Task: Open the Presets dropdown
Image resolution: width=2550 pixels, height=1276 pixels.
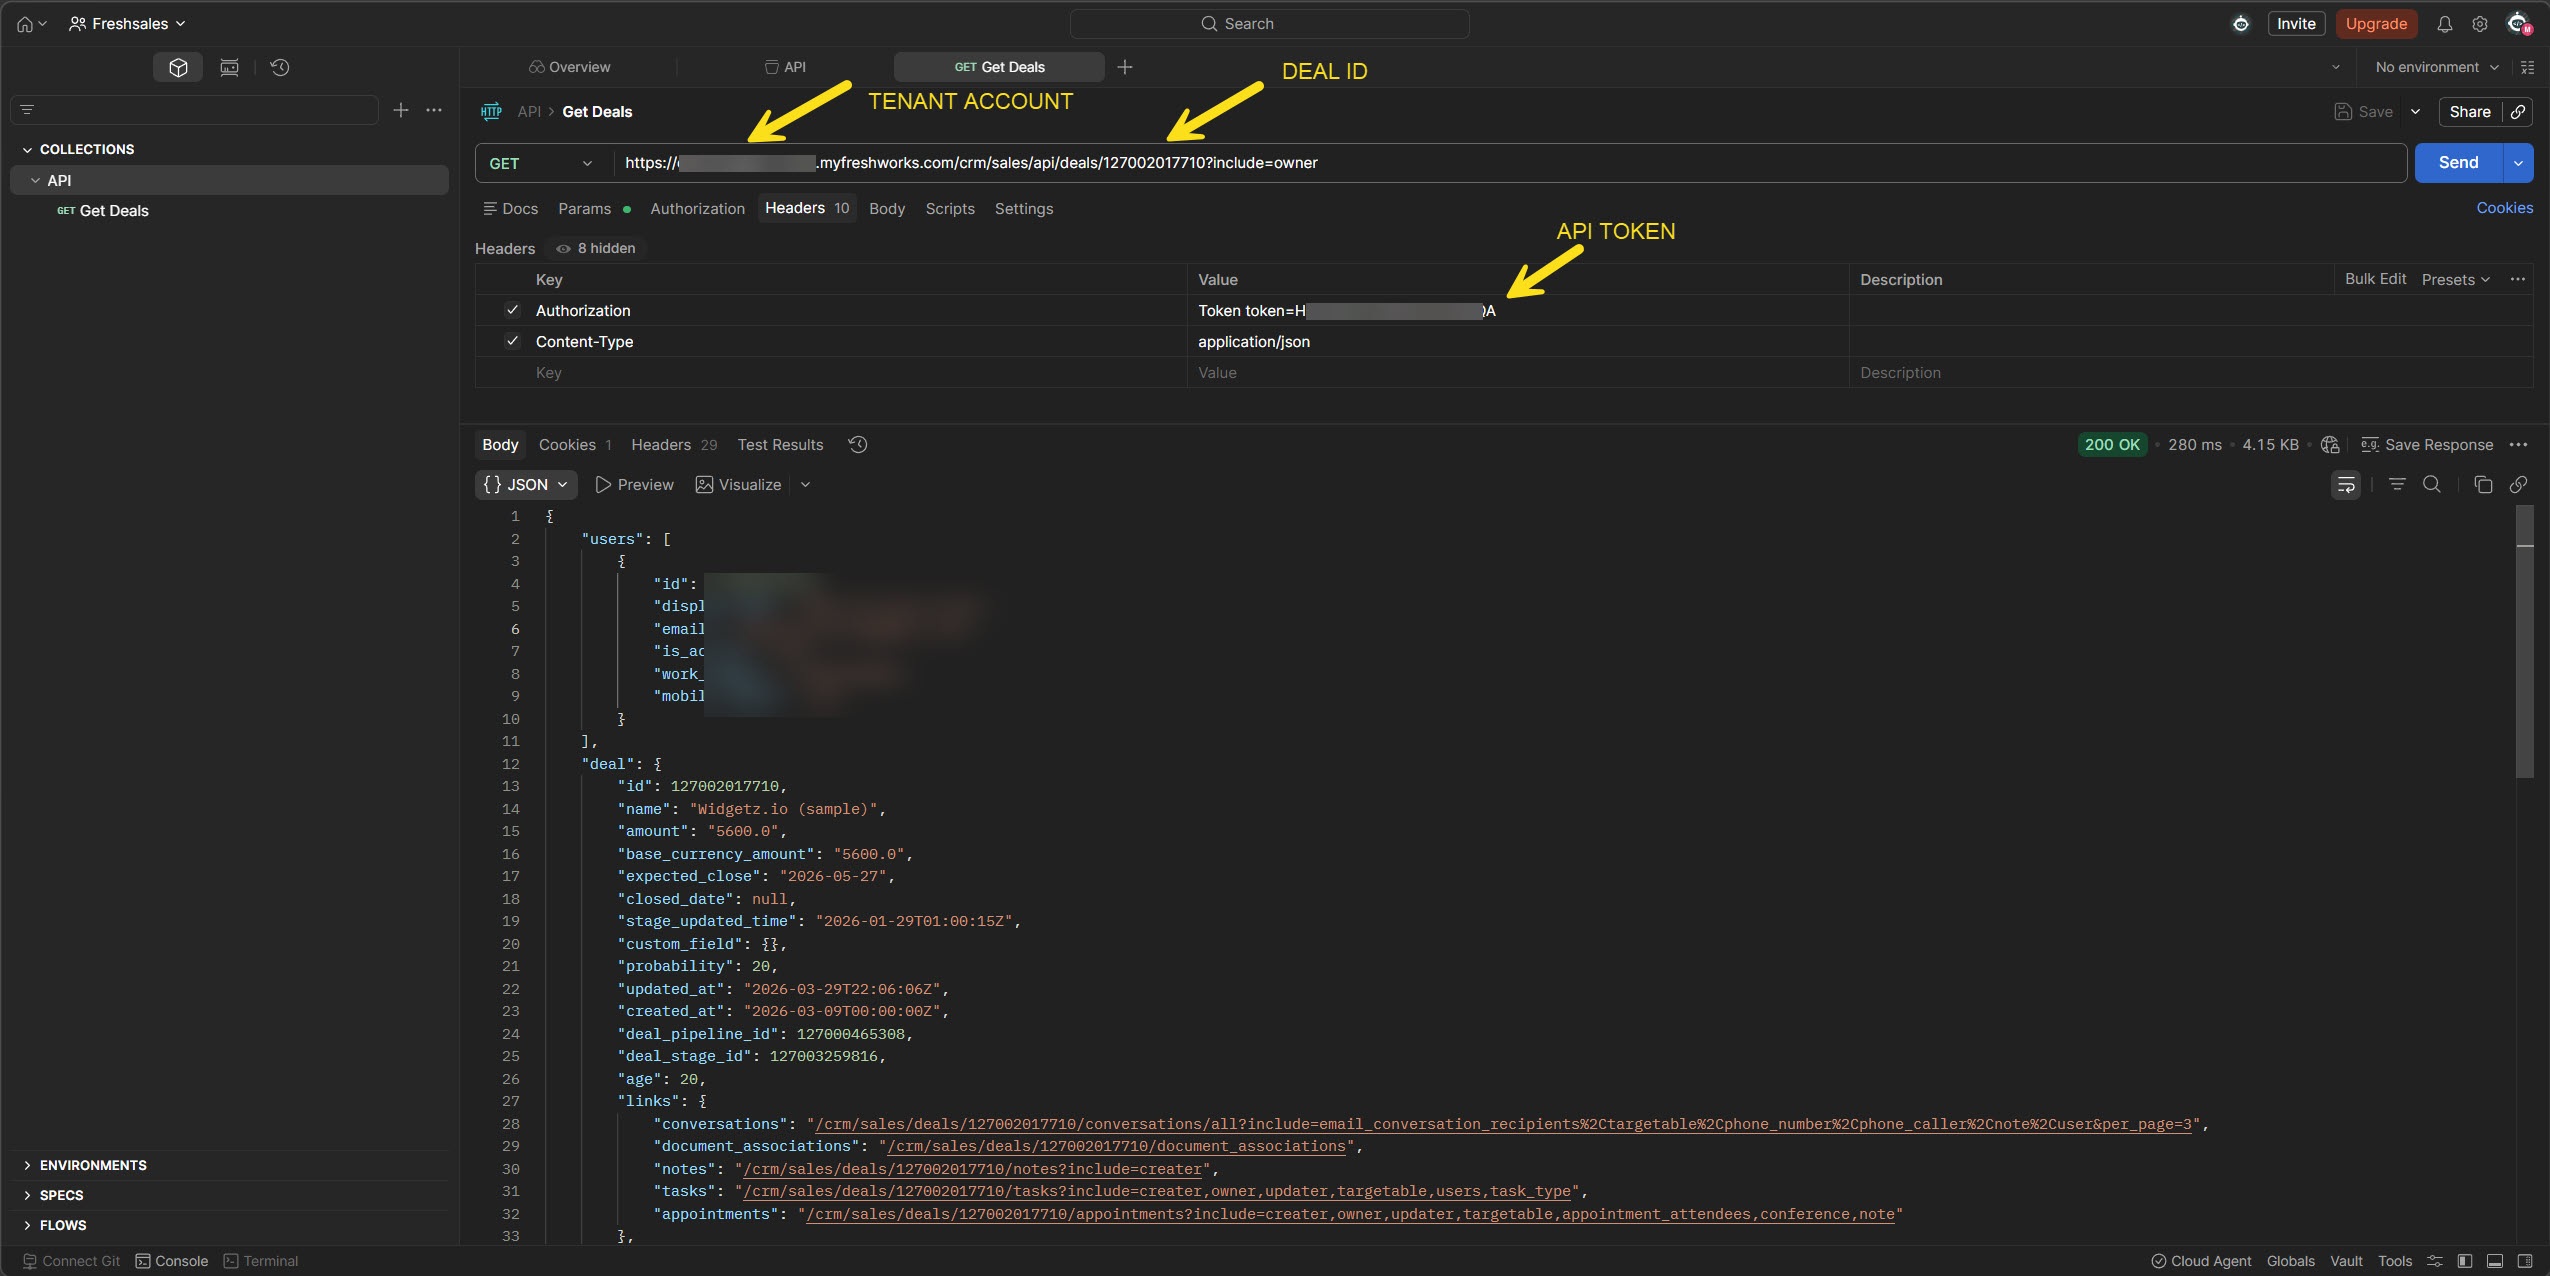Action: (2455, 280)
